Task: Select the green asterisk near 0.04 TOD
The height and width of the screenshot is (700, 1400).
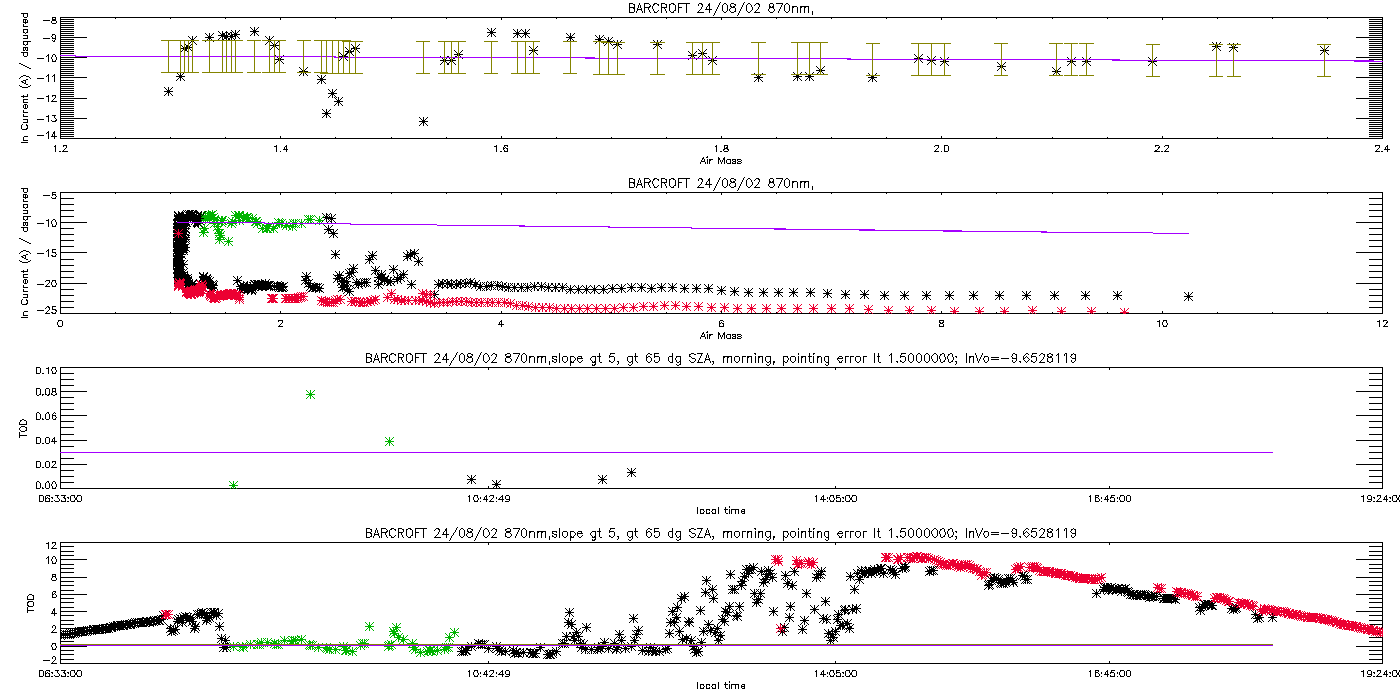Action: 389,441
